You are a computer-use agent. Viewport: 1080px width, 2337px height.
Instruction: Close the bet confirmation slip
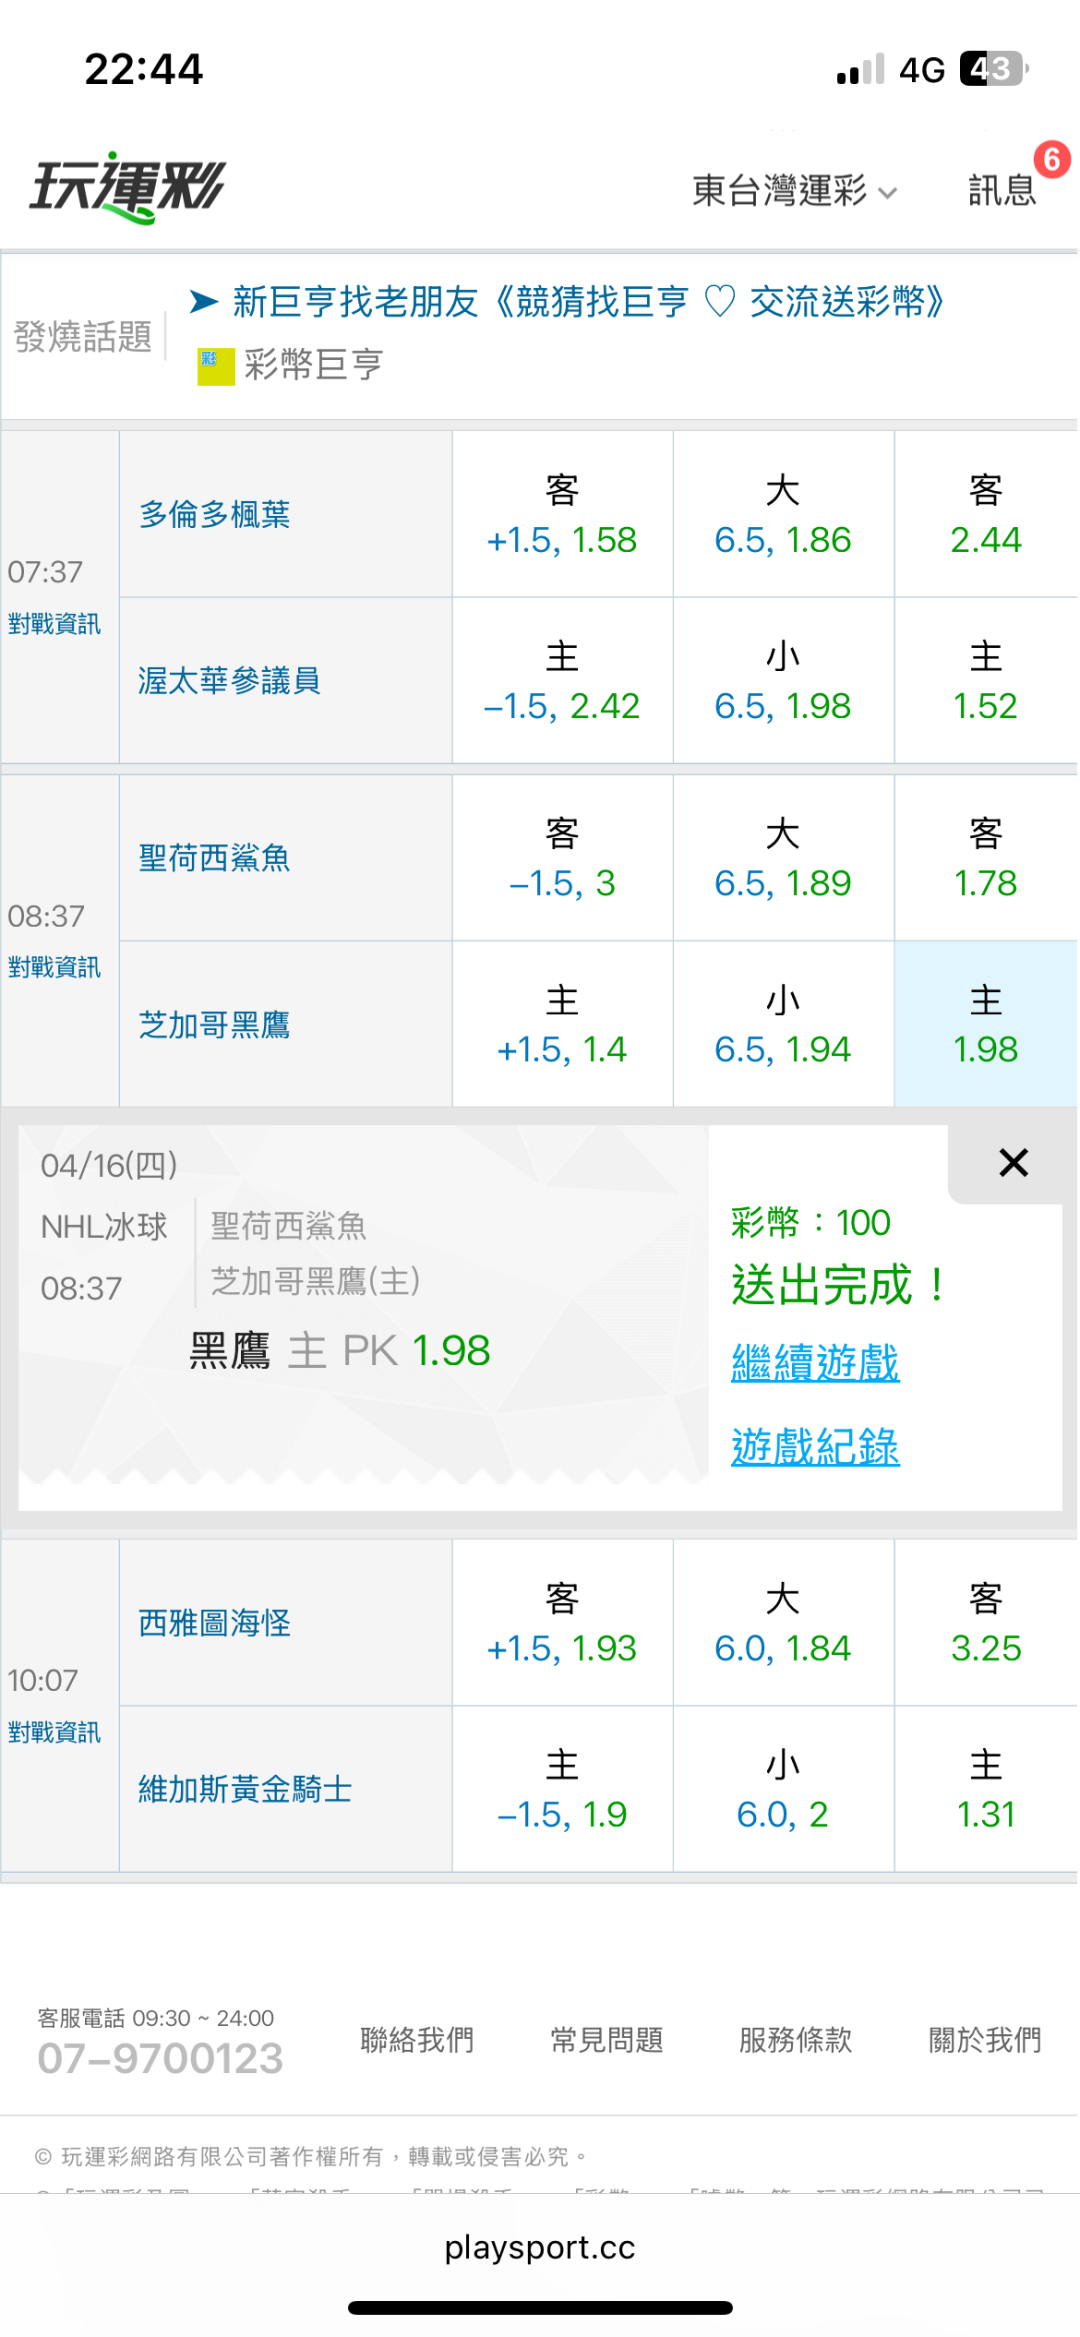click(x=1013, y=1163)
